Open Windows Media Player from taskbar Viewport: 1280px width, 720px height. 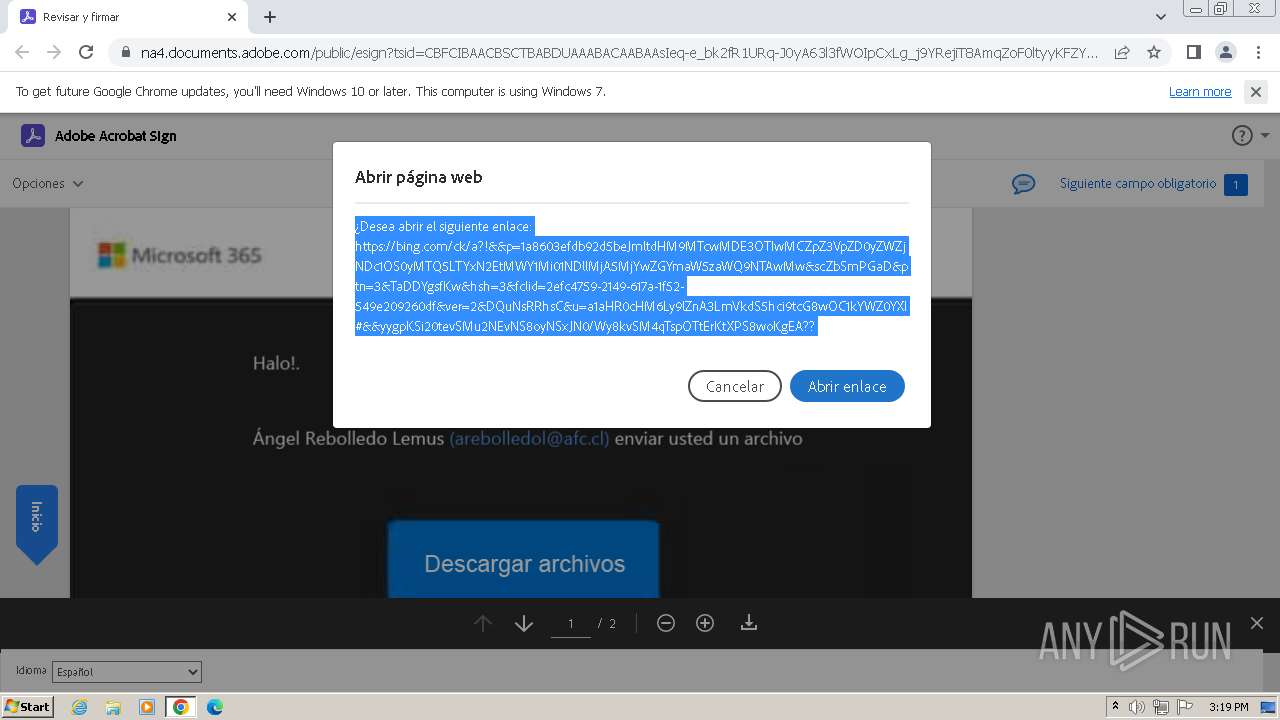click(x=147, y=707)
